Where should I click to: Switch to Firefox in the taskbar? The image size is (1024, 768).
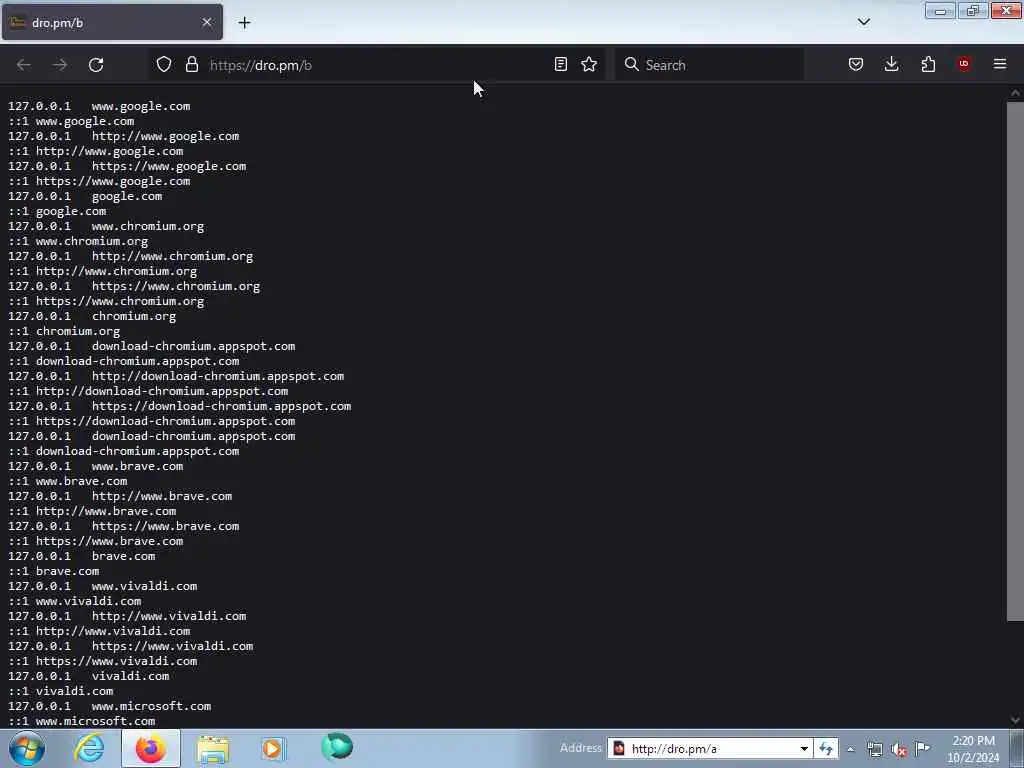(151, 748)
